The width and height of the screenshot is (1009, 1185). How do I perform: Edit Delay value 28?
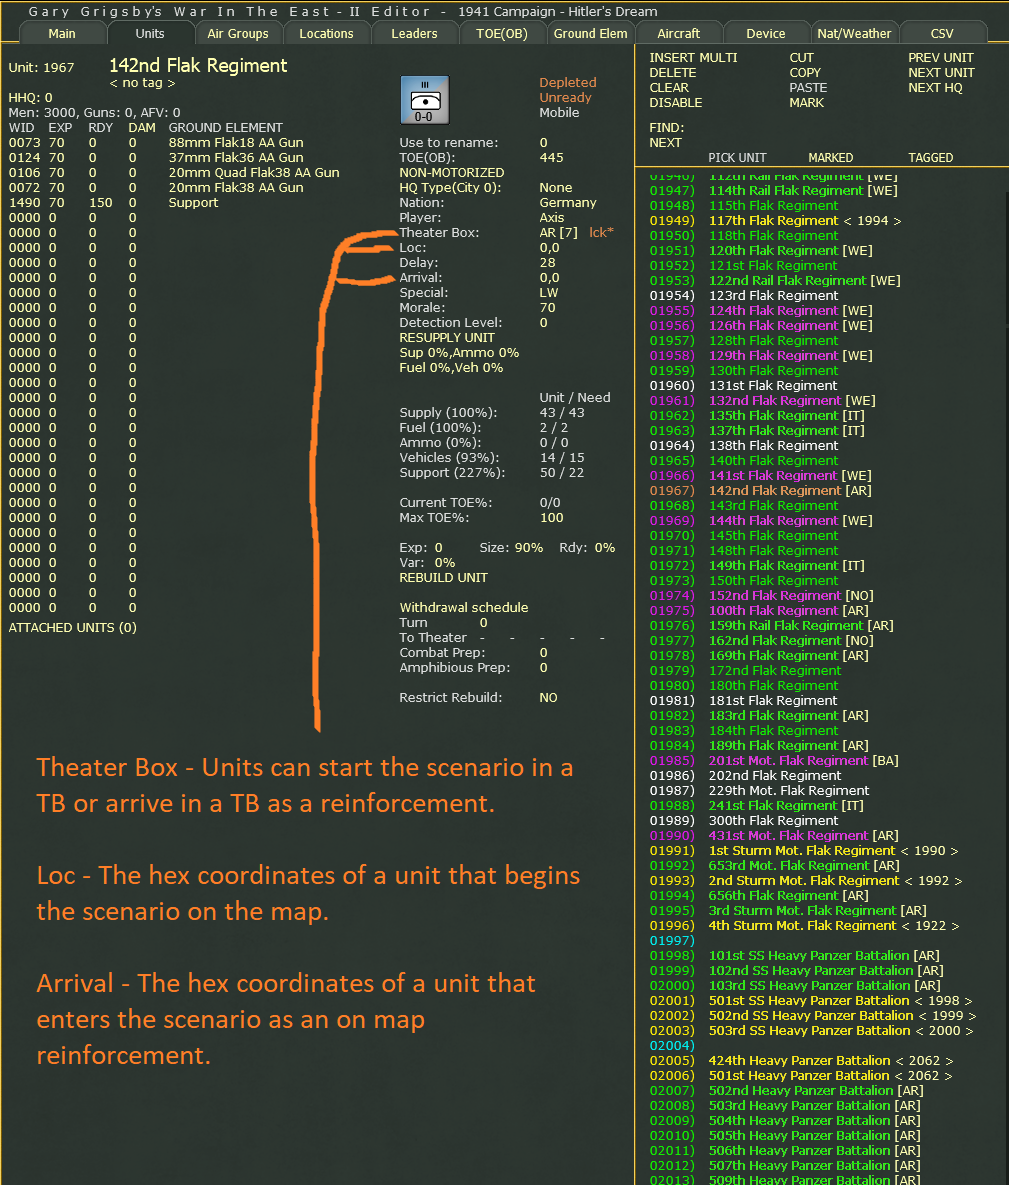point(547,263)
